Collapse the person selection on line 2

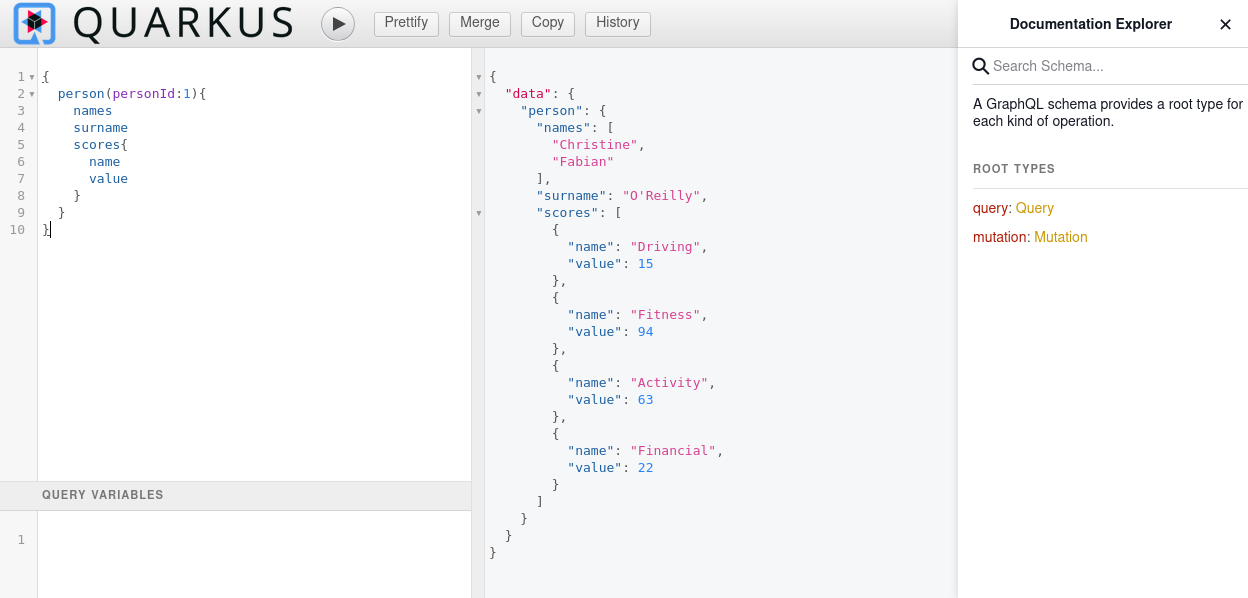[x=33, y=93]
